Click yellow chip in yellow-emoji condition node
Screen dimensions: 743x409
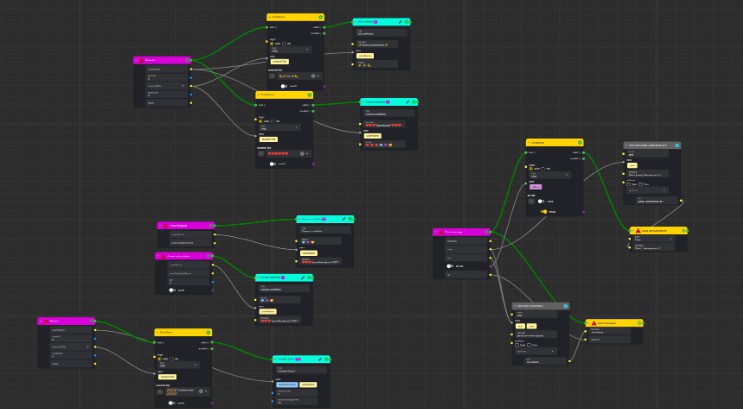[x=280, y=62]
